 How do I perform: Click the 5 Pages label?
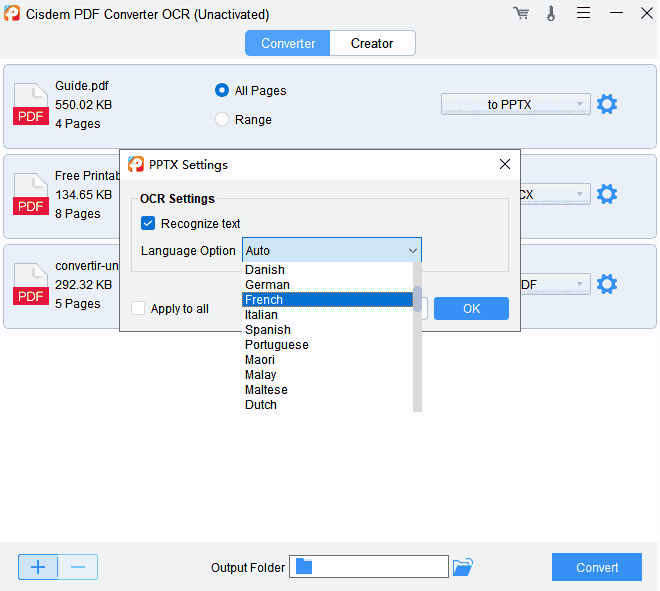point(77,303)
